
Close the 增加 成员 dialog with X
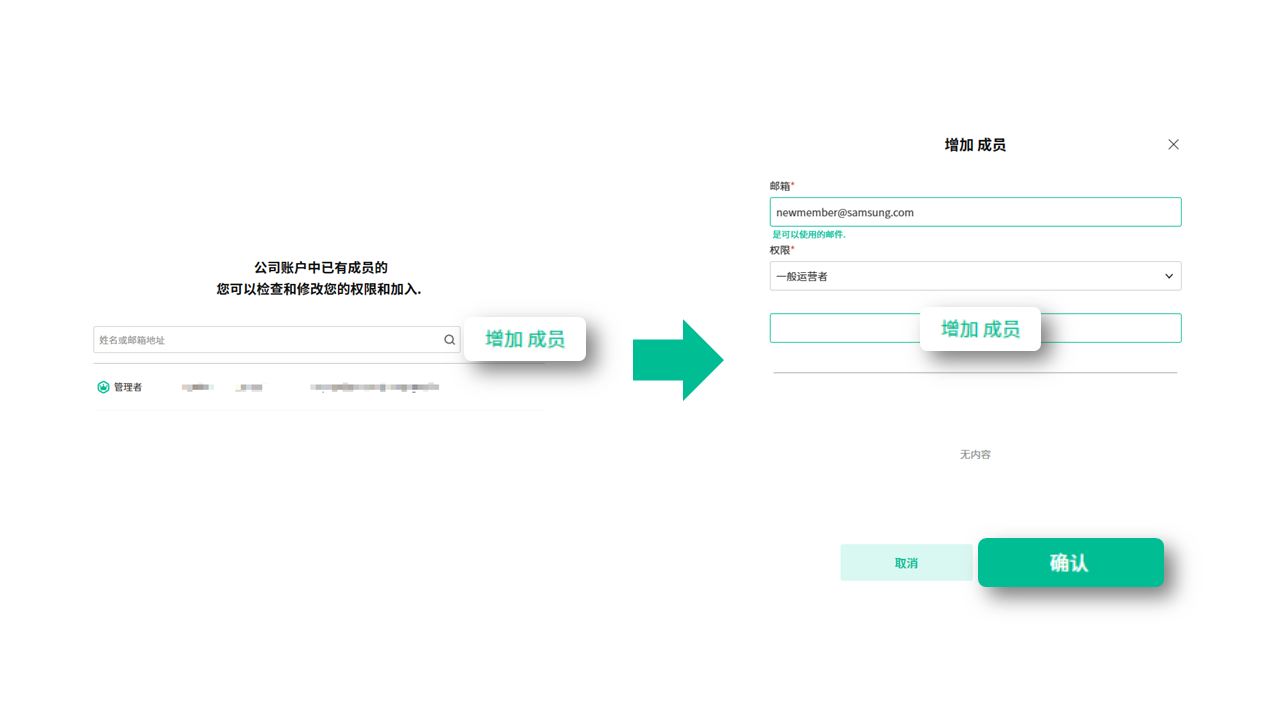[x=1173, y=145]
